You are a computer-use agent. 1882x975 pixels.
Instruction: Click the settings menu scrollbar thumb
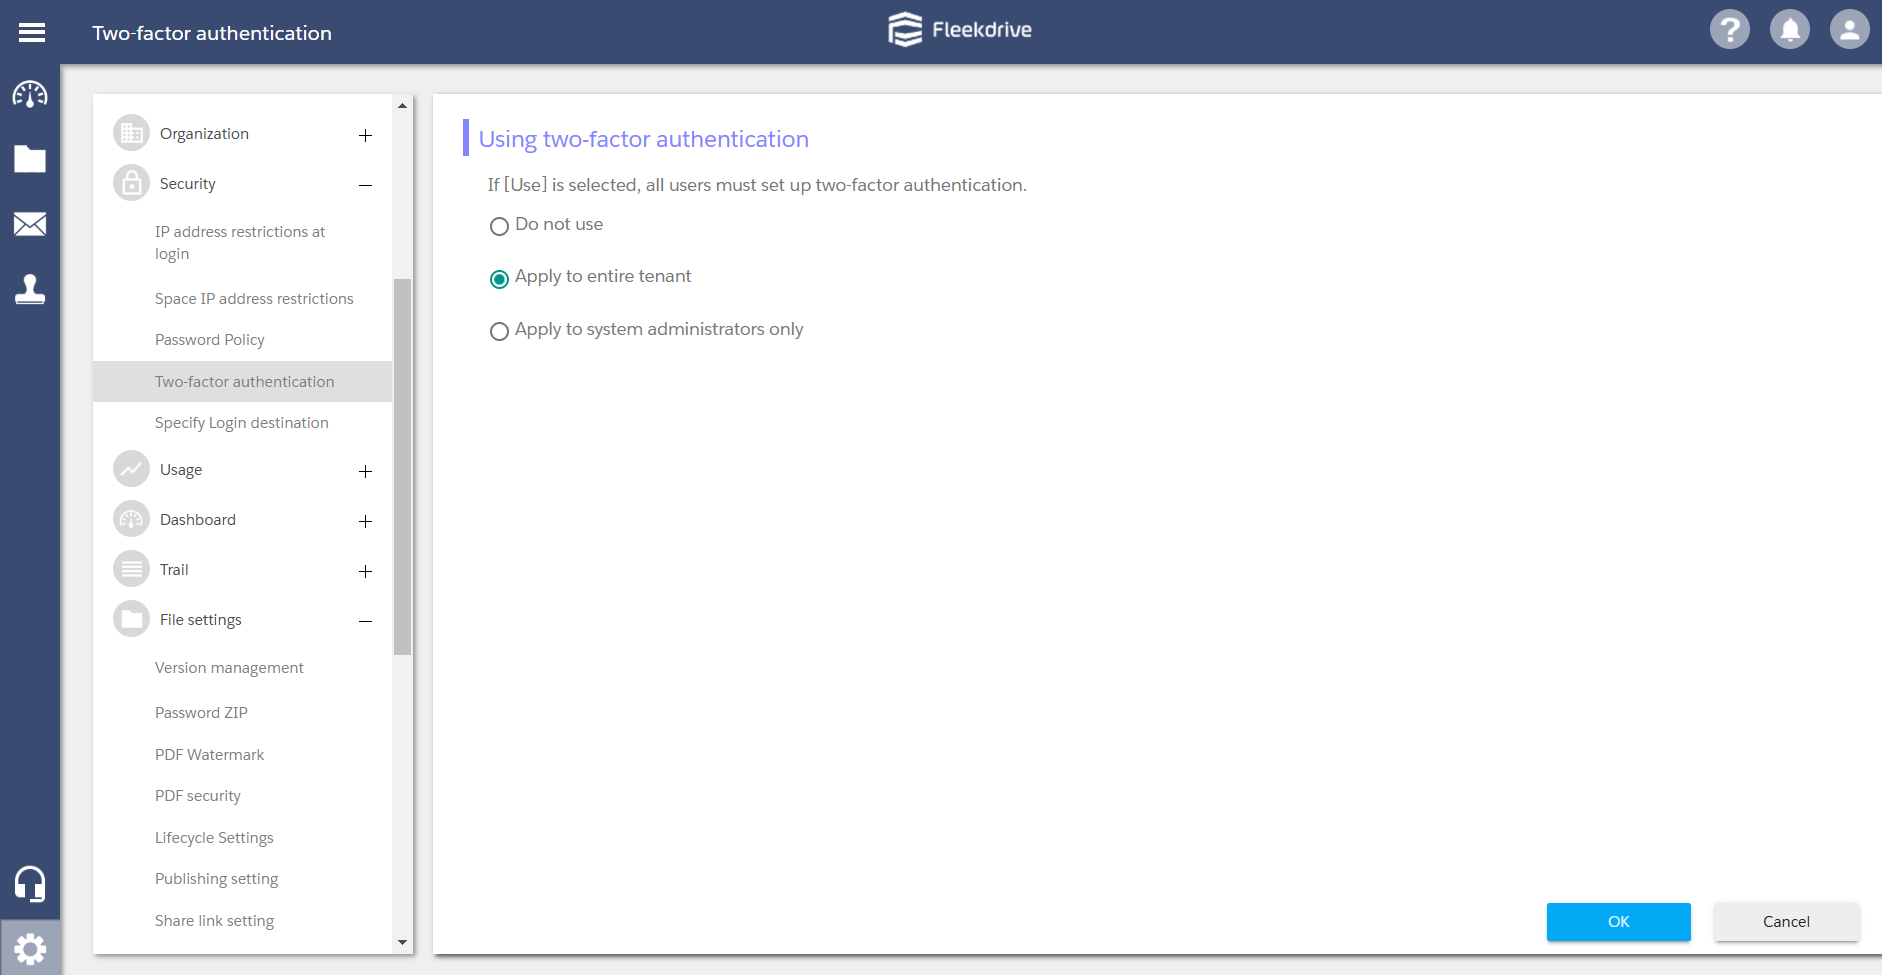403,466
